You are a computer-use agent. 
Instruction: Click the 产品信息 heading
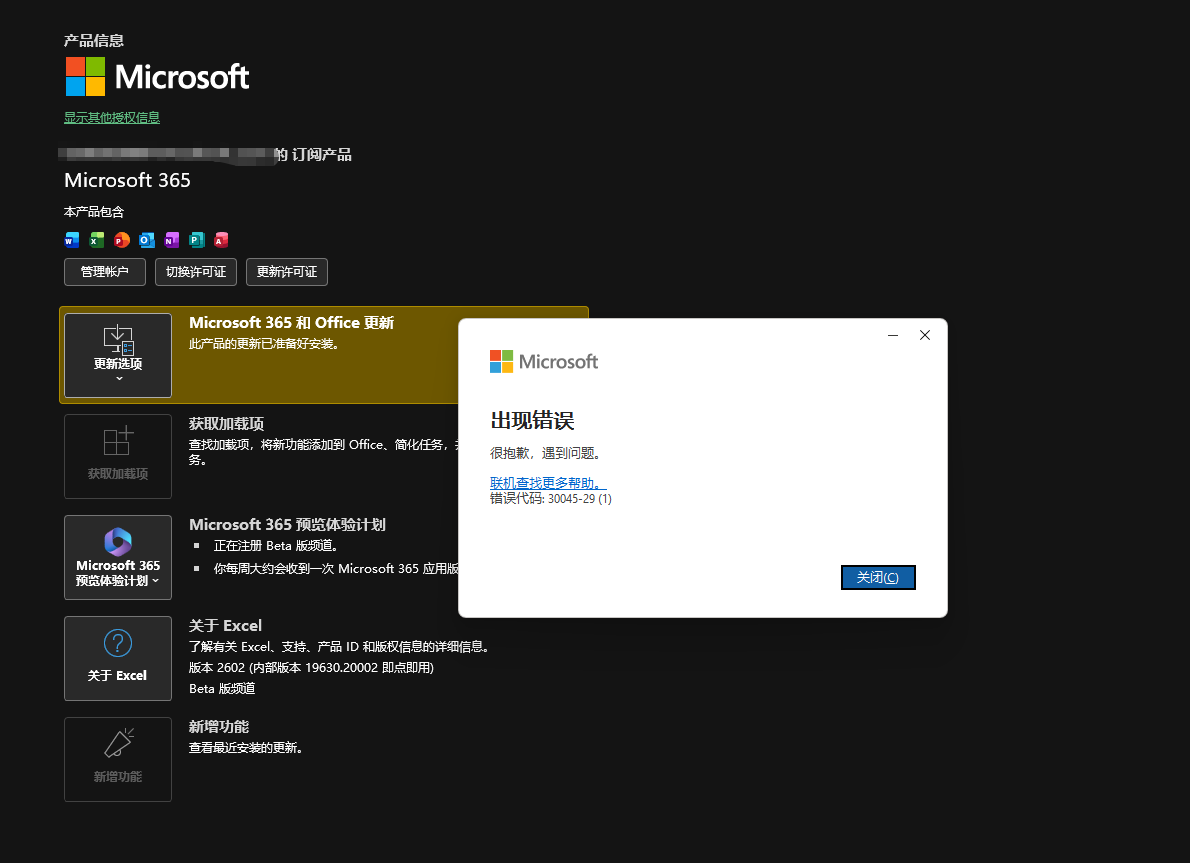pyautogui.click(x=94, y=41)
